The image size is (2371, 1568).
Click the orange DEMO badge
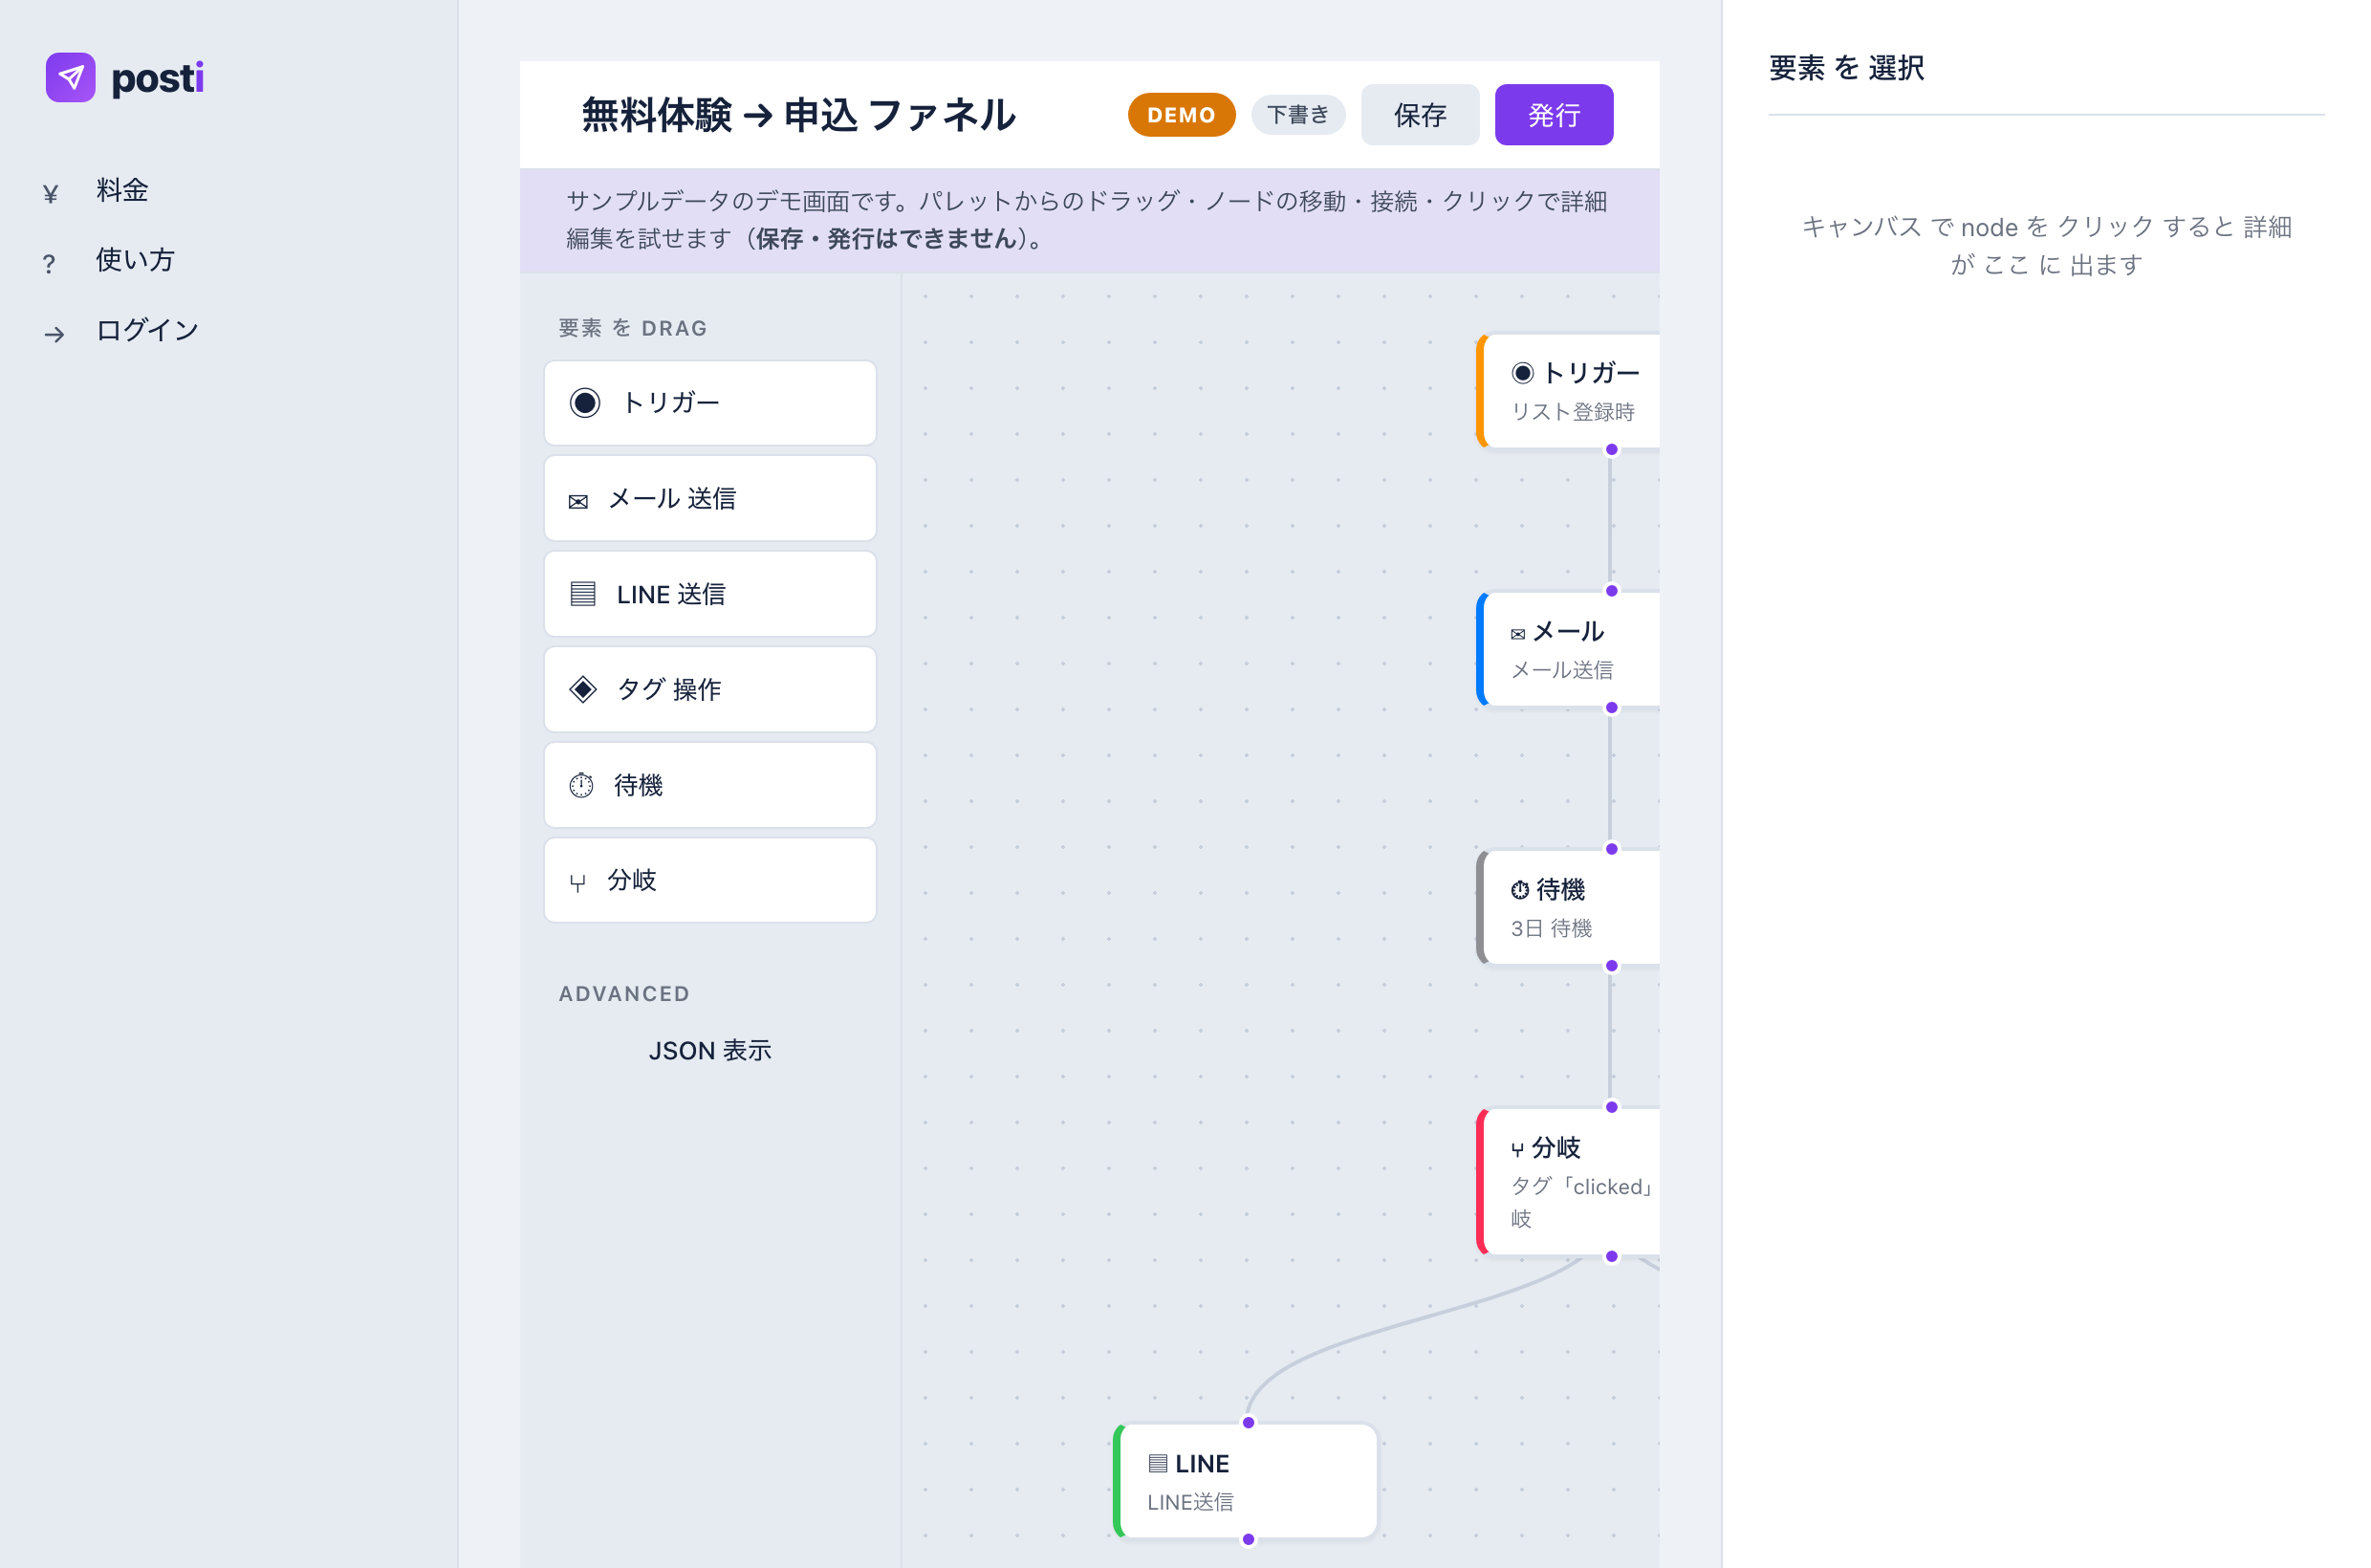1181,115
